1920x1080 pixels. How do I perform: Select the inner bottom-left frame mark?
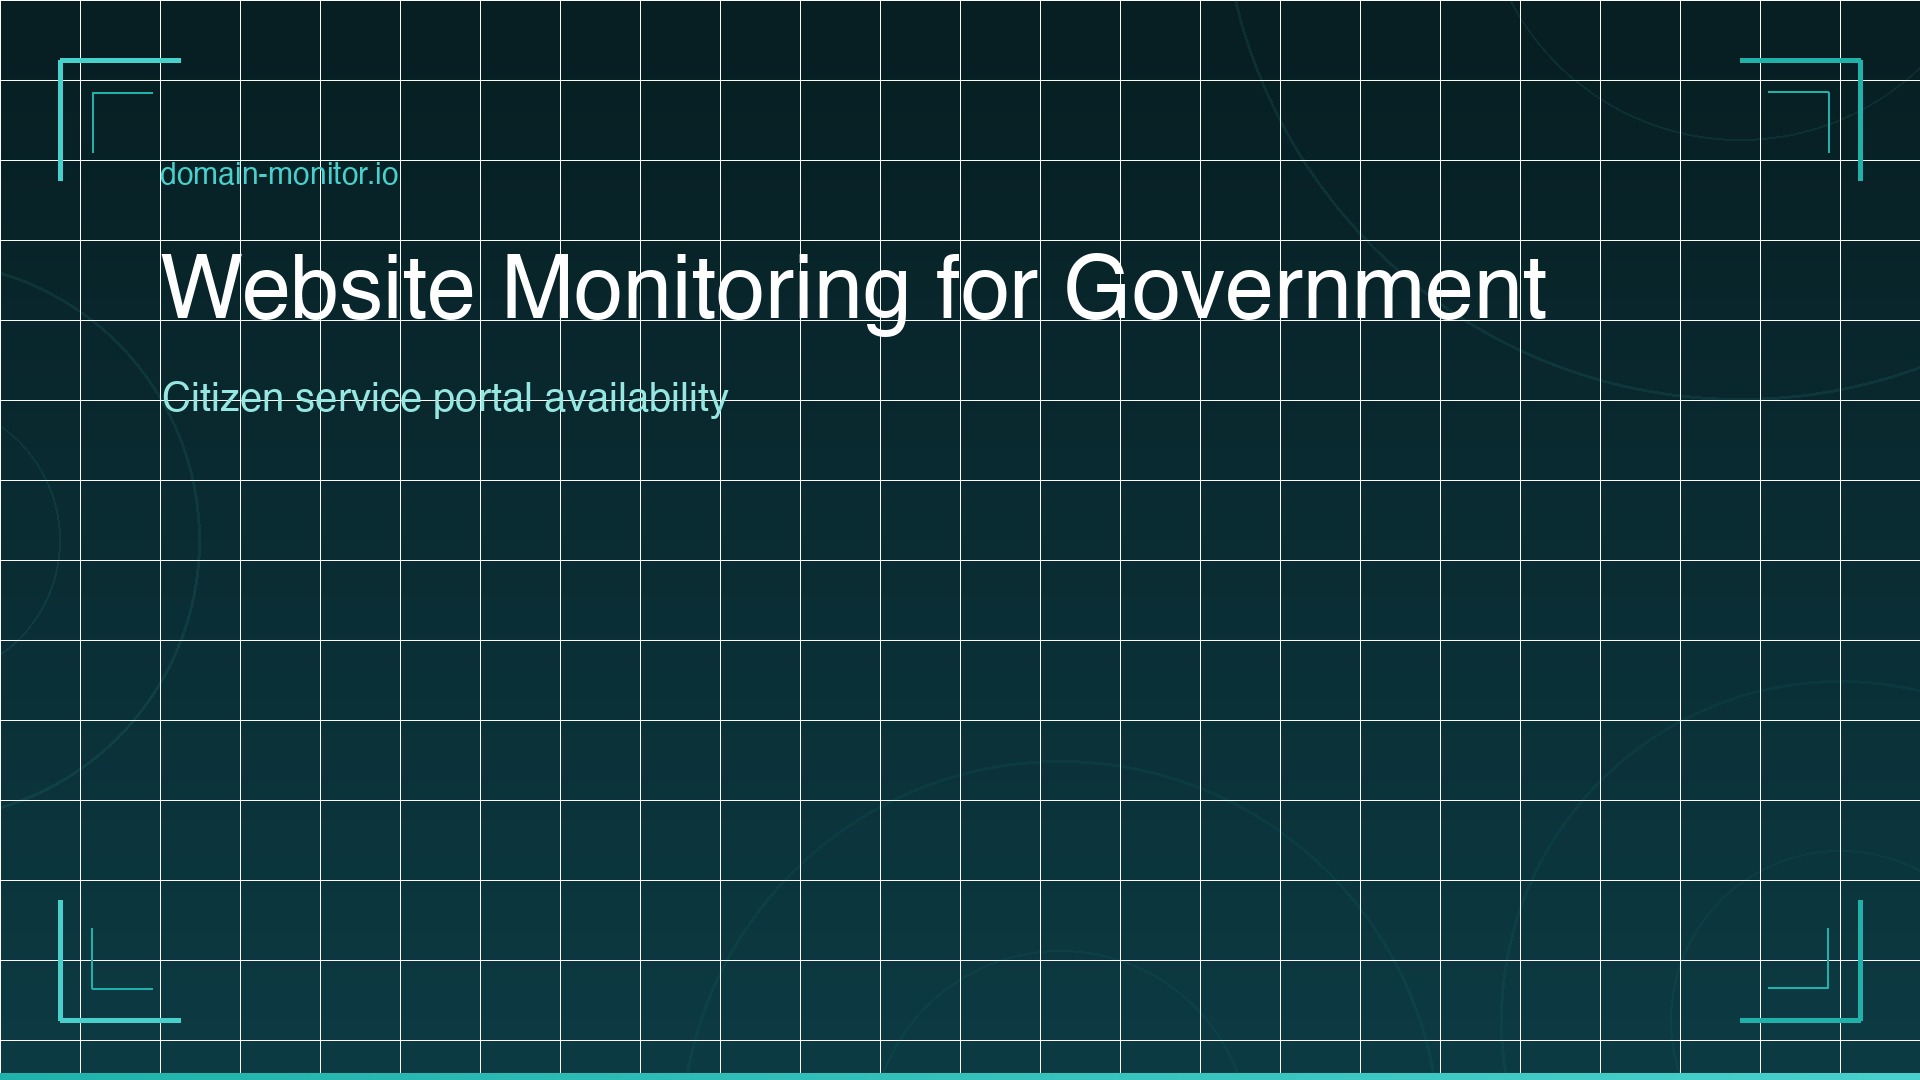120,960
